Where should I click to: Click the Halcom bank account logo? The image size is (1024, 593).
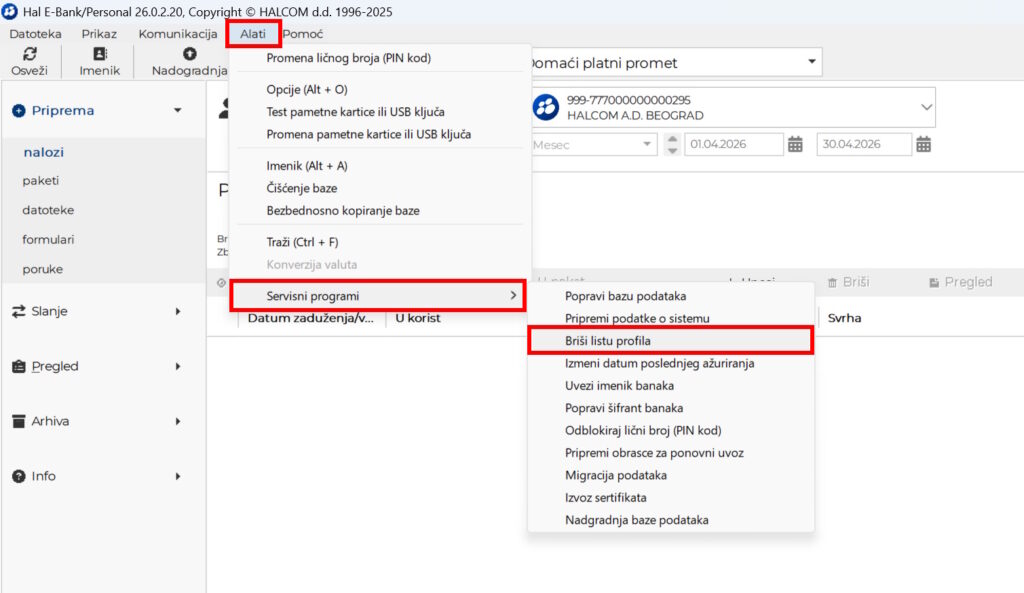point(546,107)
